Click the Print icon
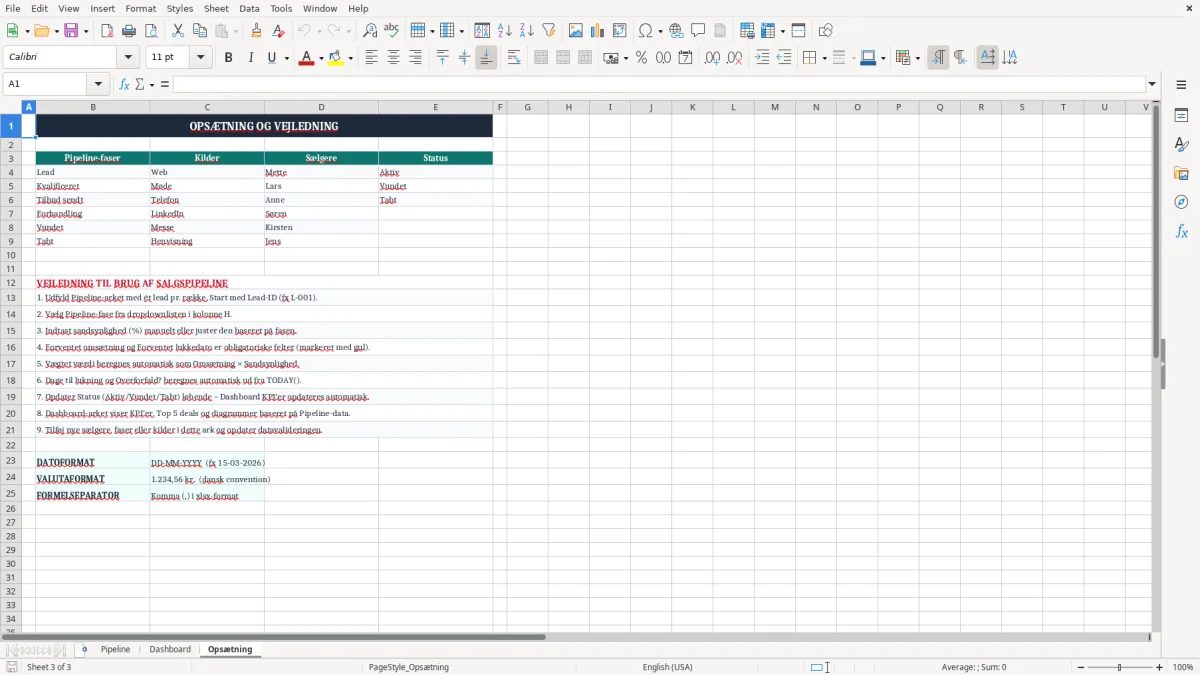 point(129,31)
